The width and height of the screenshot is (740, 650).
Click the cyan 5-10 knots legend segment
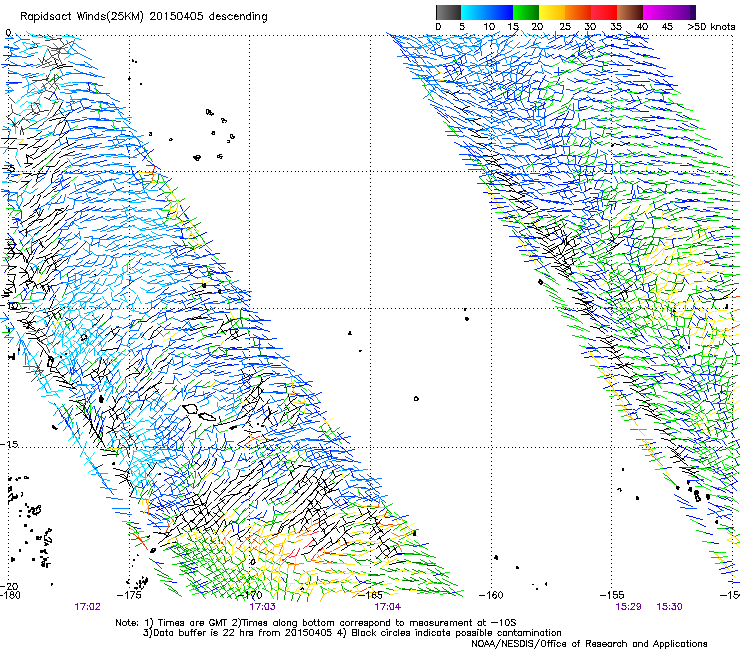[x=474, y=12]
